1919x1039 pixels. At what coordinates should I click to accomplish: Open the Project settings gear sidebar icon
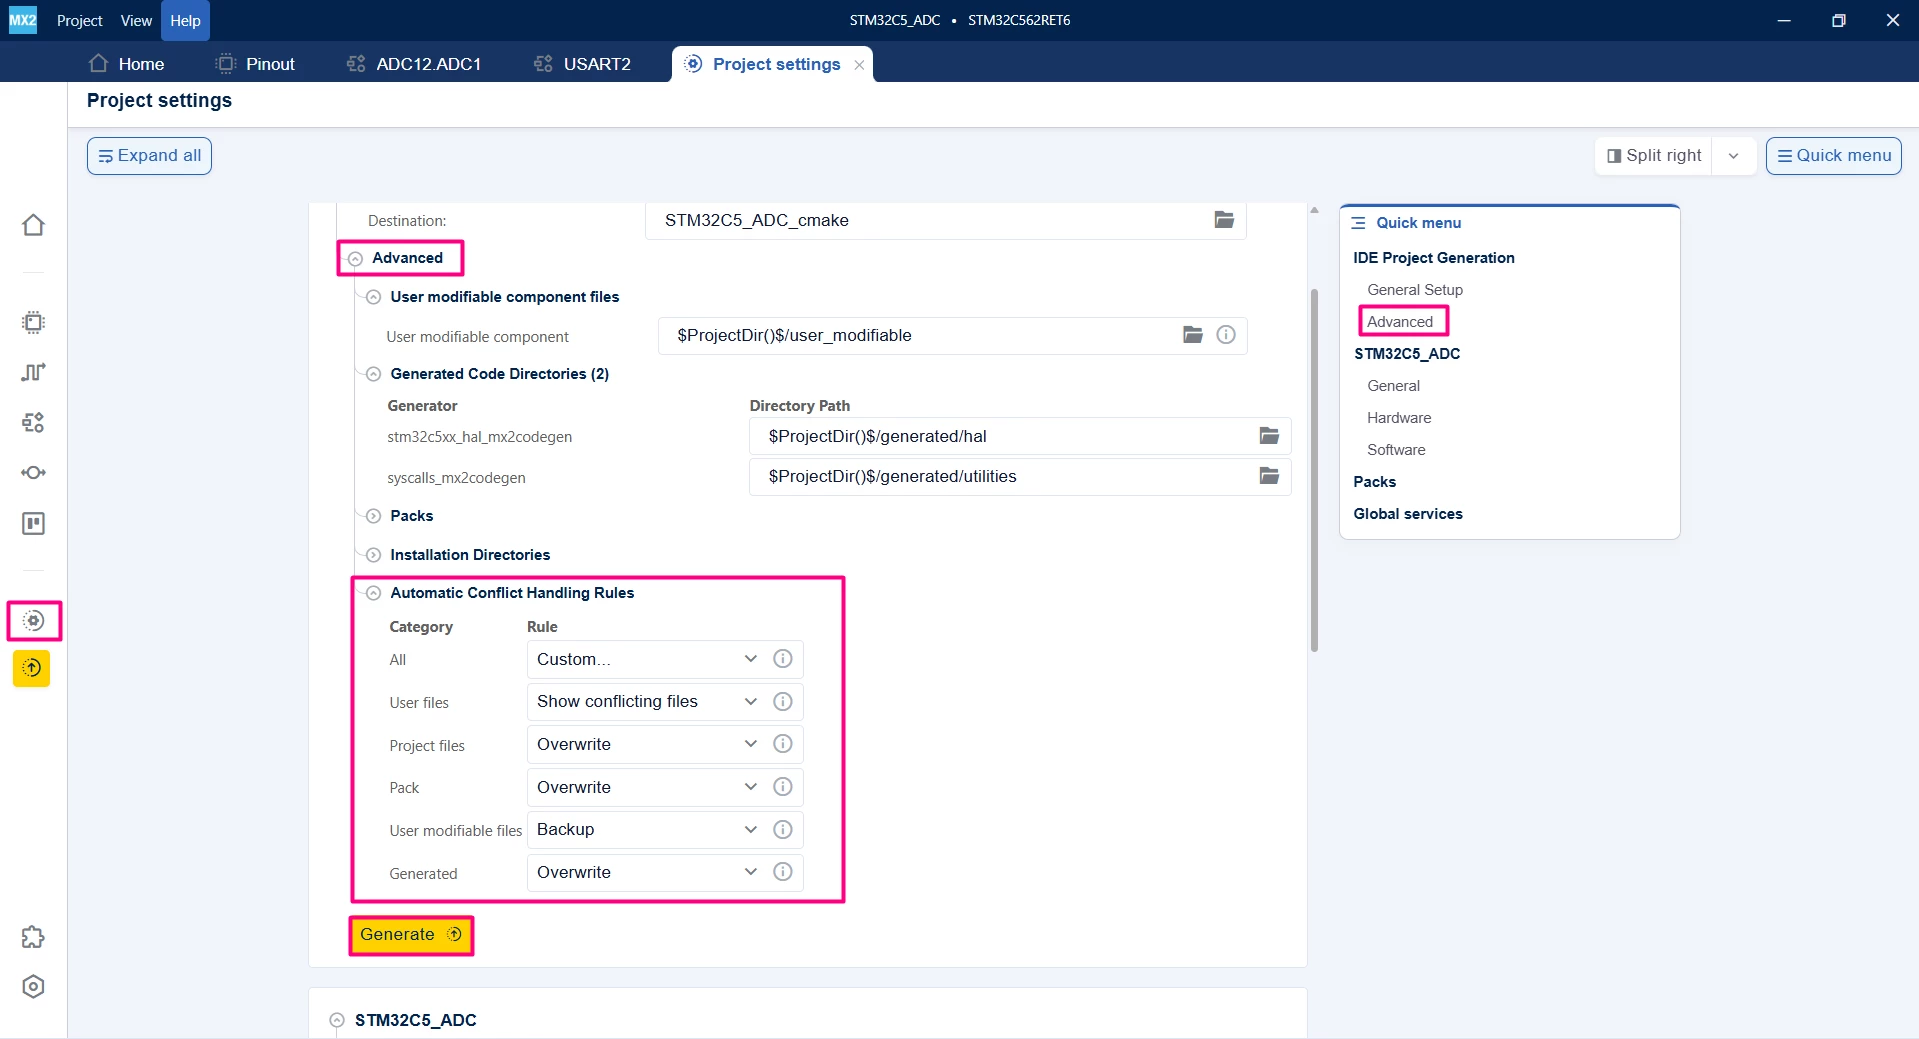click(x=33, y=621)
